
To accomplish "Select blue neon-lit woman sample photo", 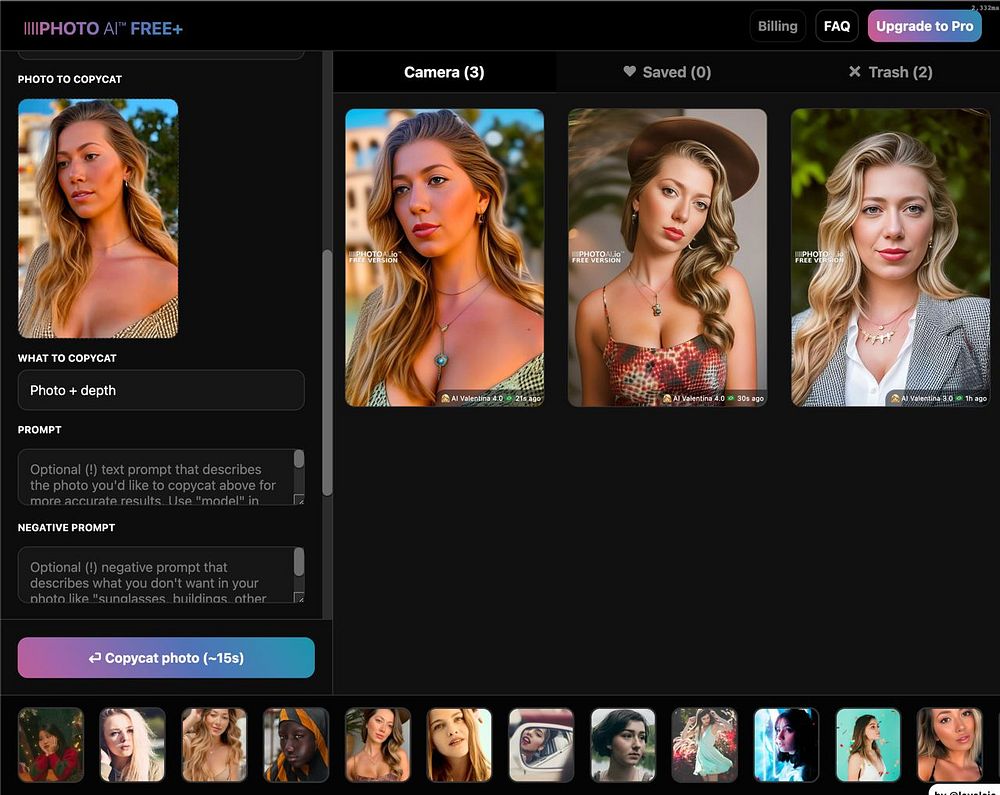I will [786, 745].
